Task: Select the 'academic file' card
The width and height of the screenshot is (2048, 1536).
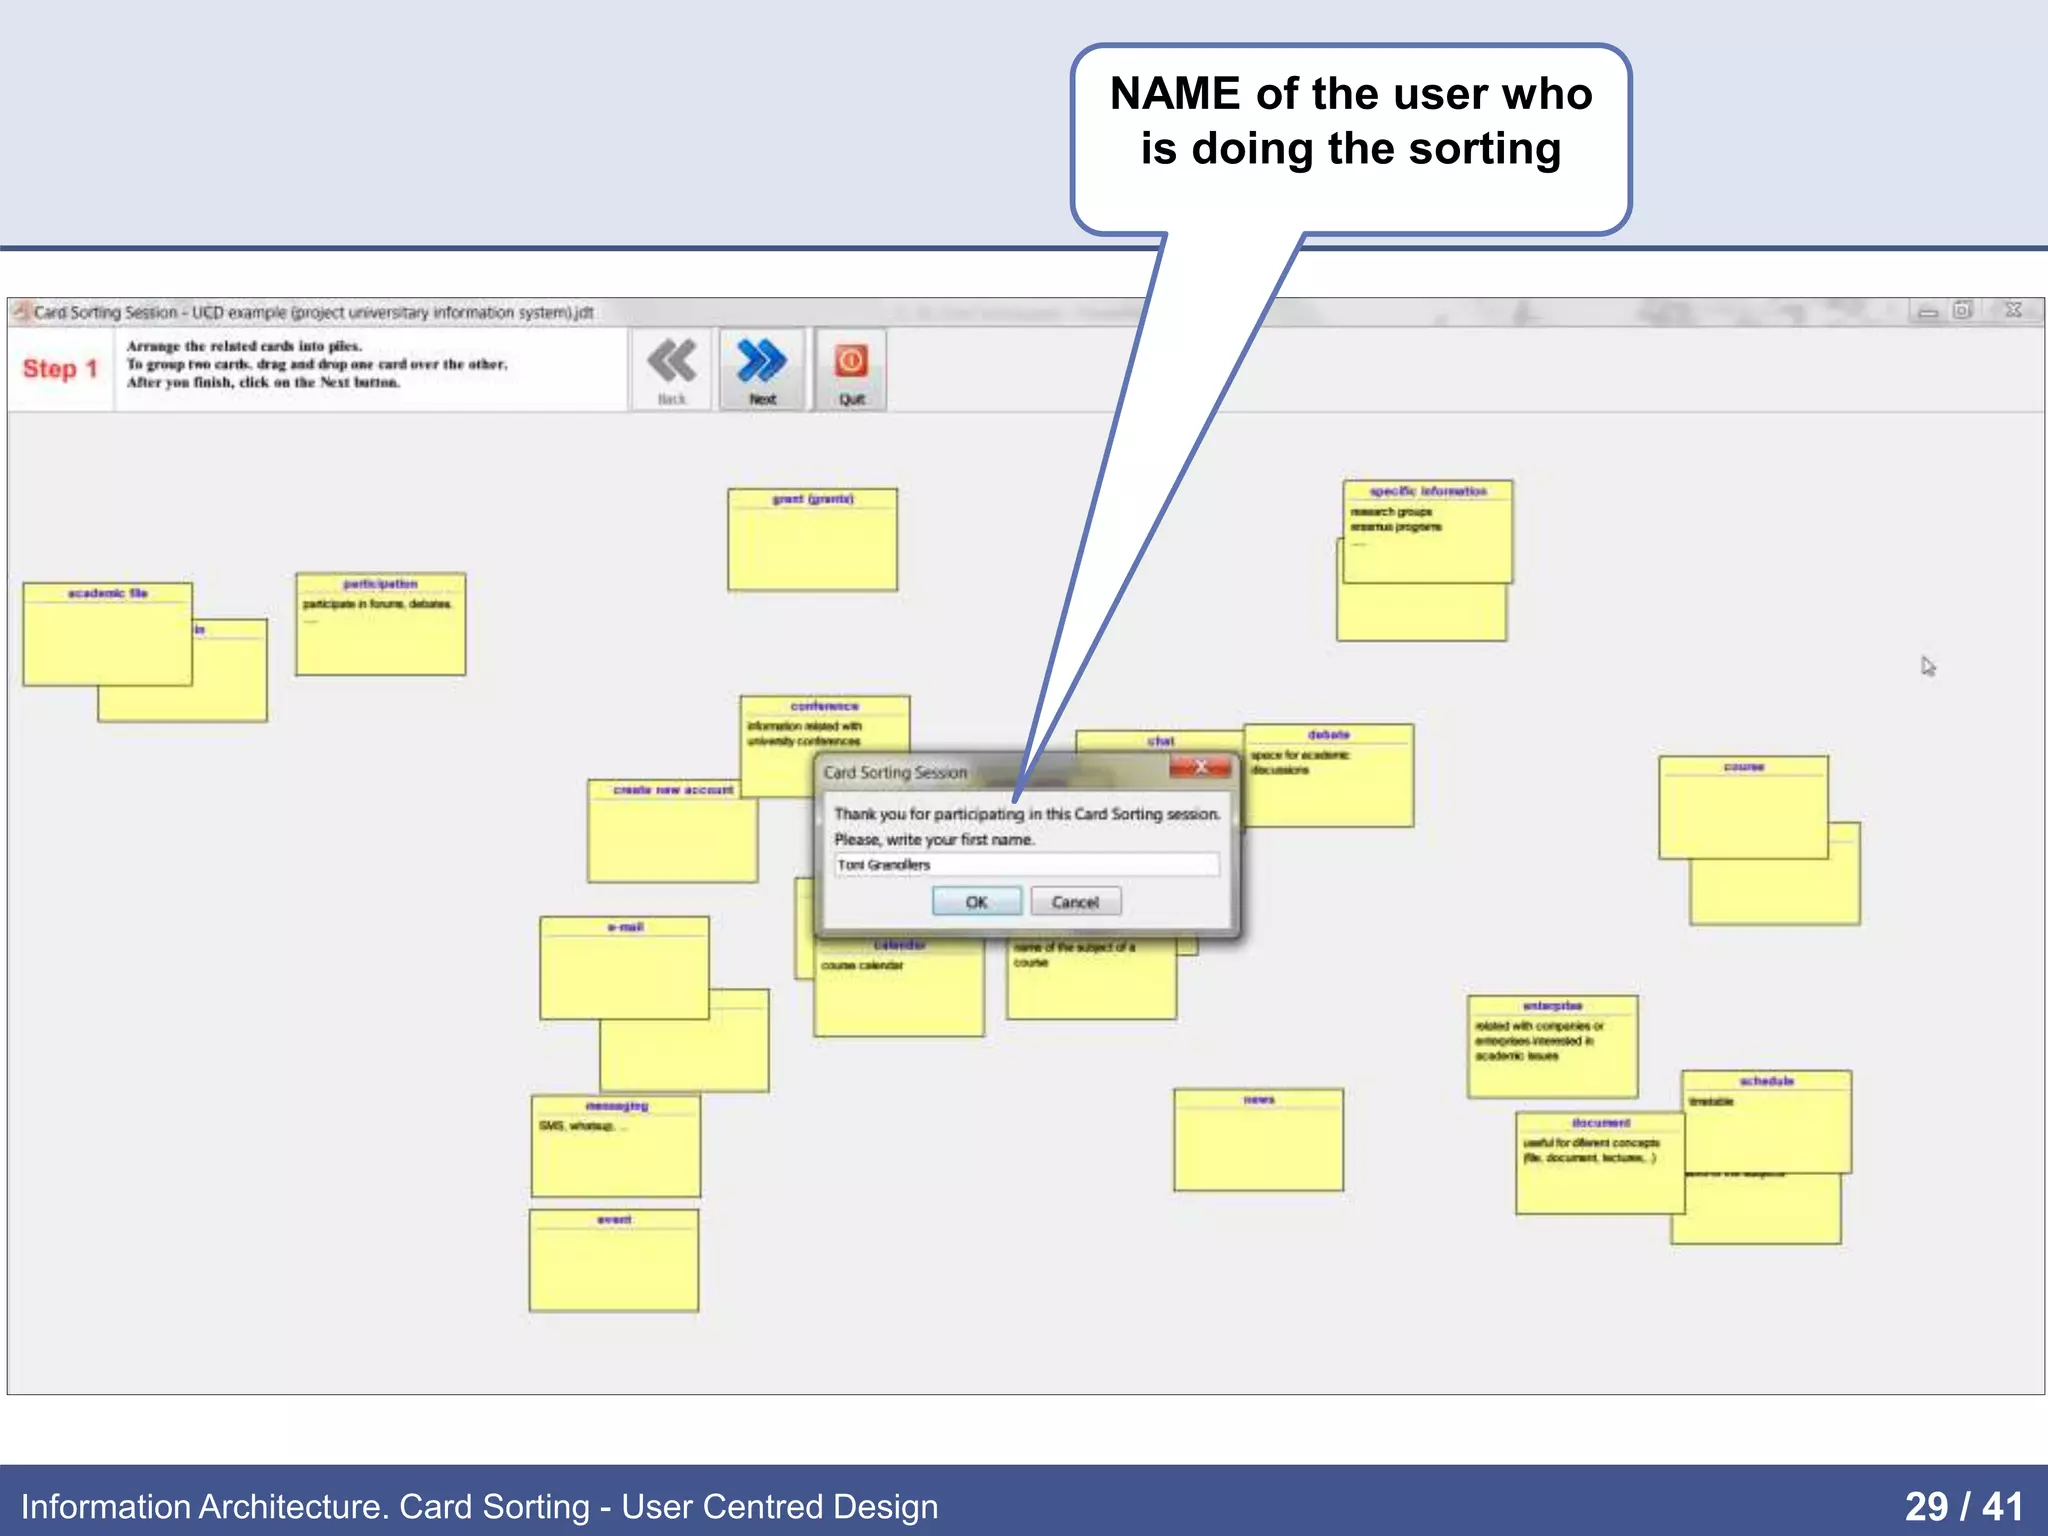Action: (x=107, y=634)
